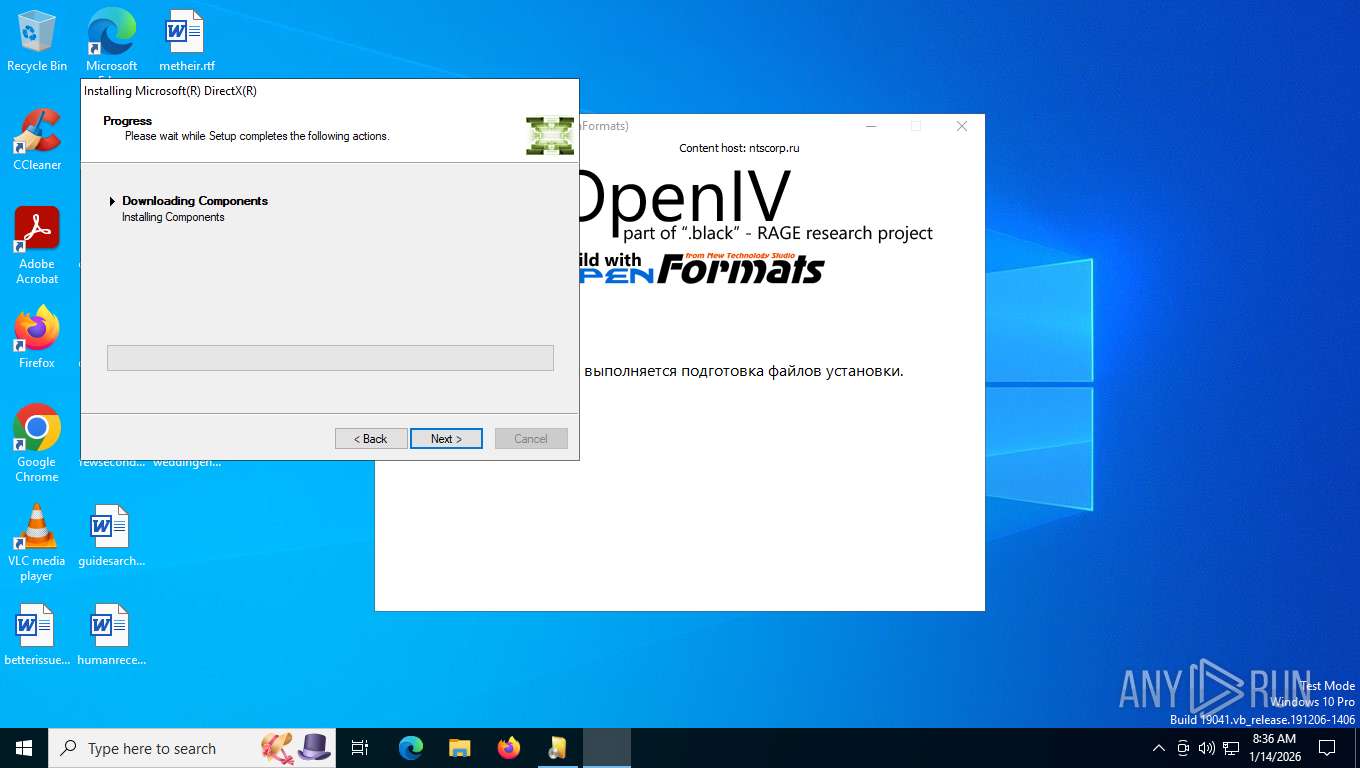
Task: Click the DirectX logo in setup header
Action: [550, 135]
